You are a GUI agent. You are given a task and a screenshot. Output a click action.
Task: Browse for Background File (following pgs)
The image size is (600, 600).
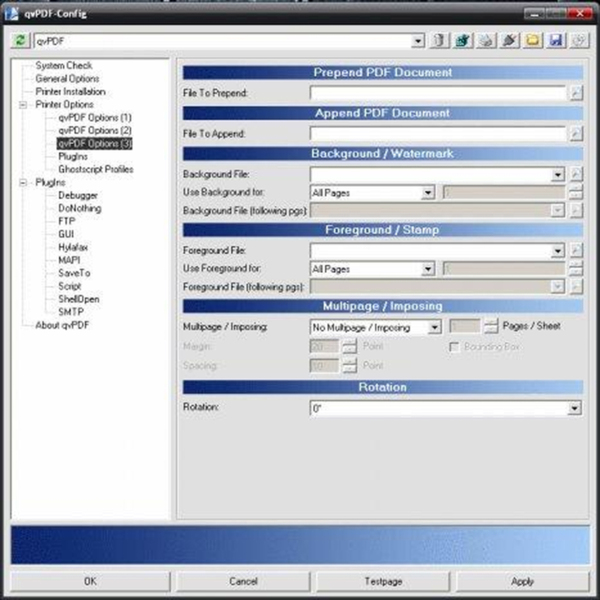[x=576, y=210]
